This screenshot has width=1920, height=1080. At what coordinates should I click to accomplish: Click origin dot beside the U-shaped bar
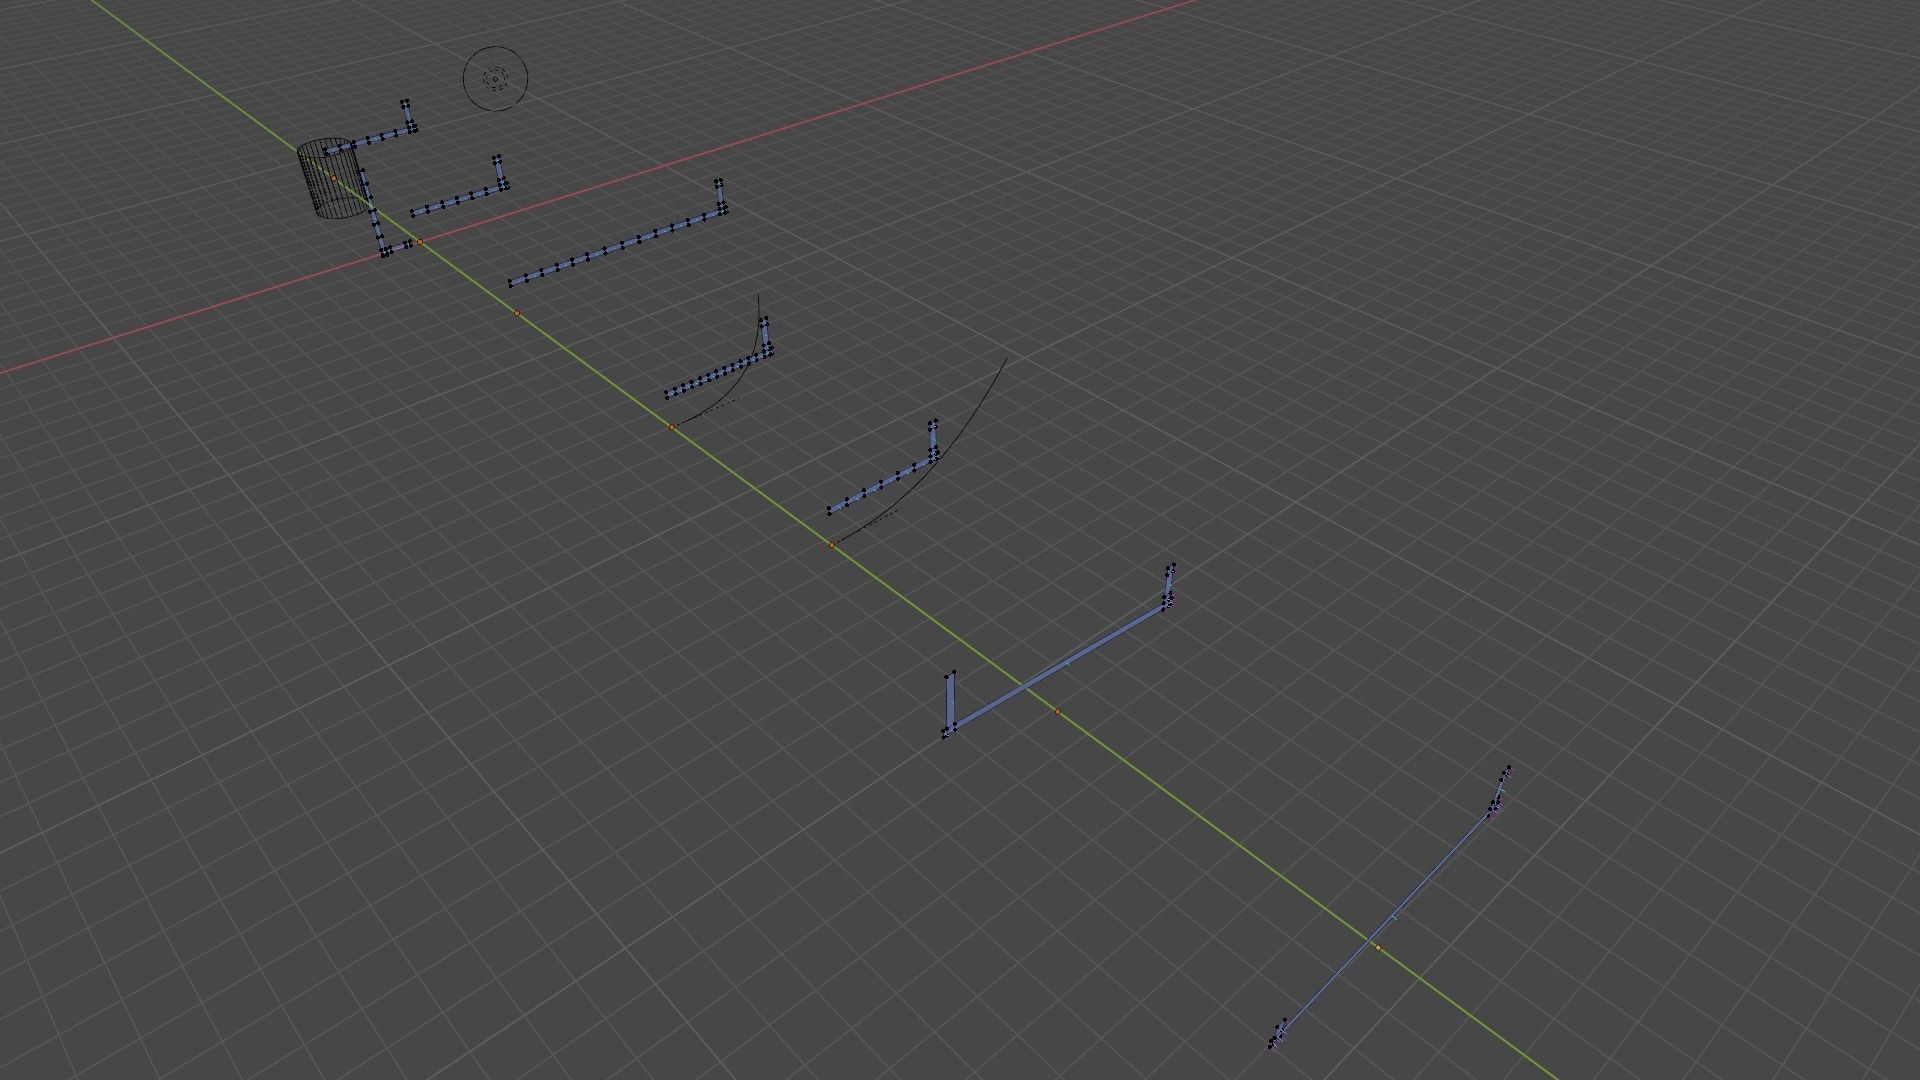[1058, 712]
